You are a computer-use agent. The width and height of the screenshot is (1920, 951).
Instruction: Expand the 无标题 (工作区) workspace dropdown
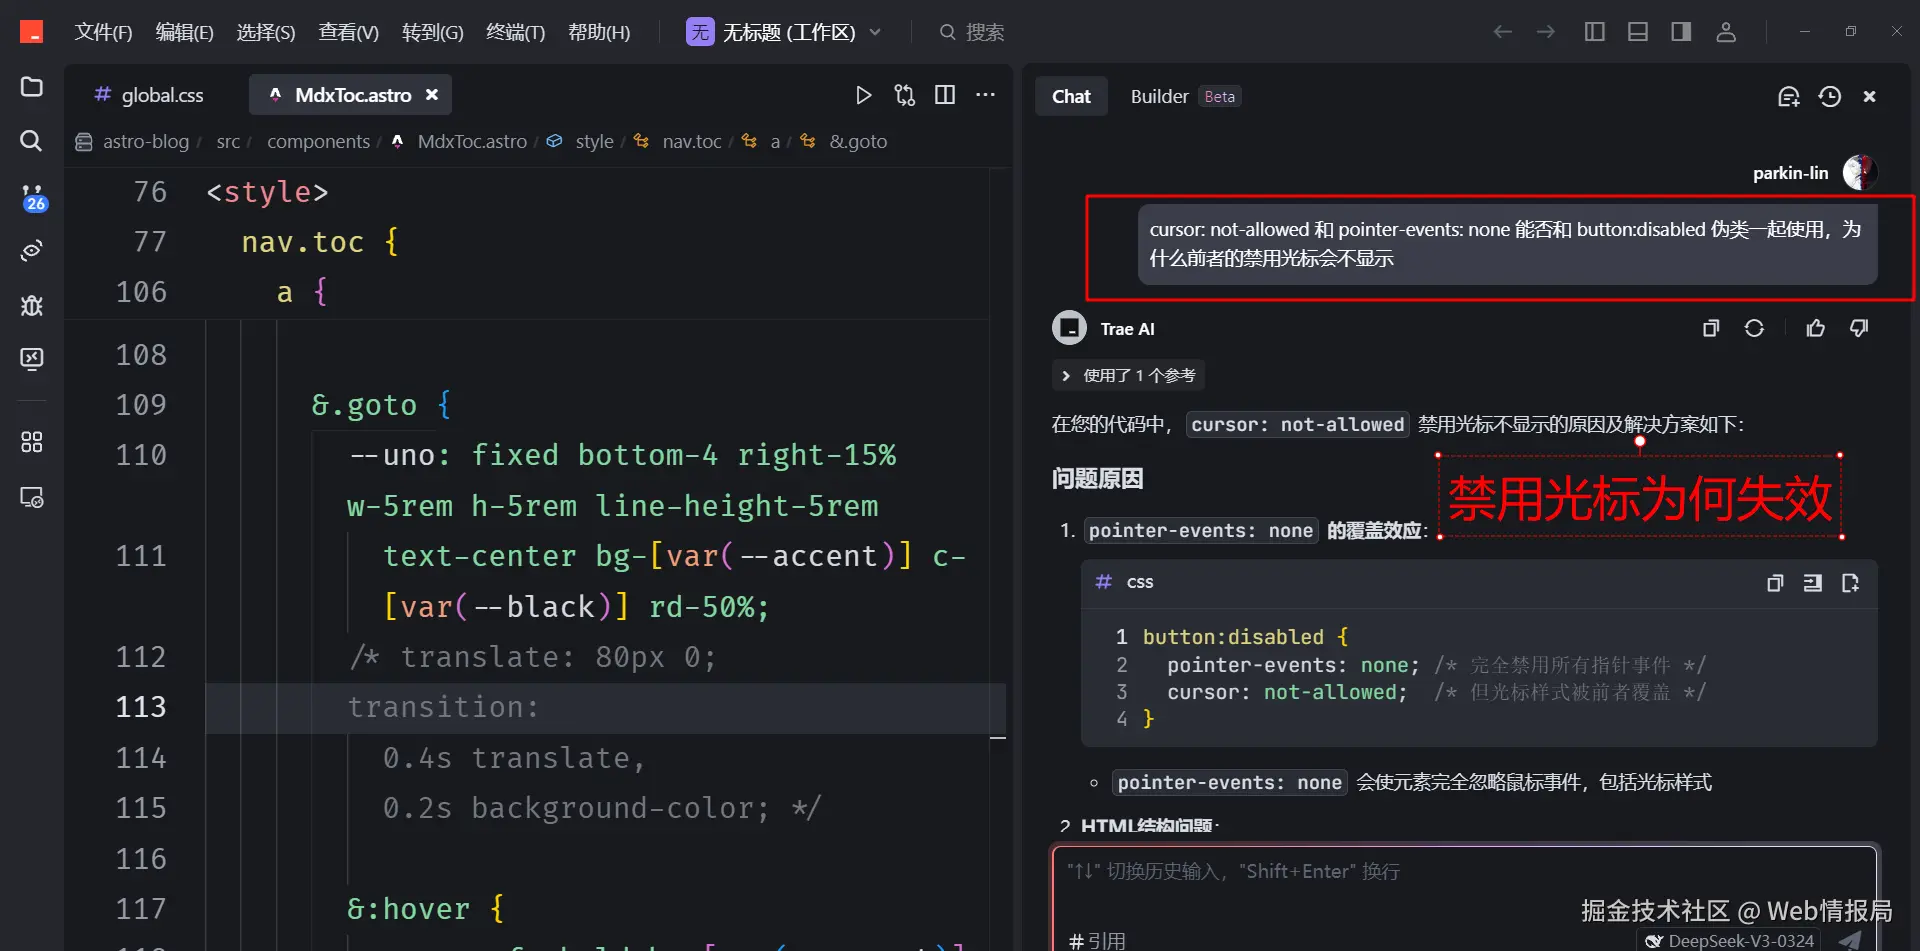pos(876,32)
